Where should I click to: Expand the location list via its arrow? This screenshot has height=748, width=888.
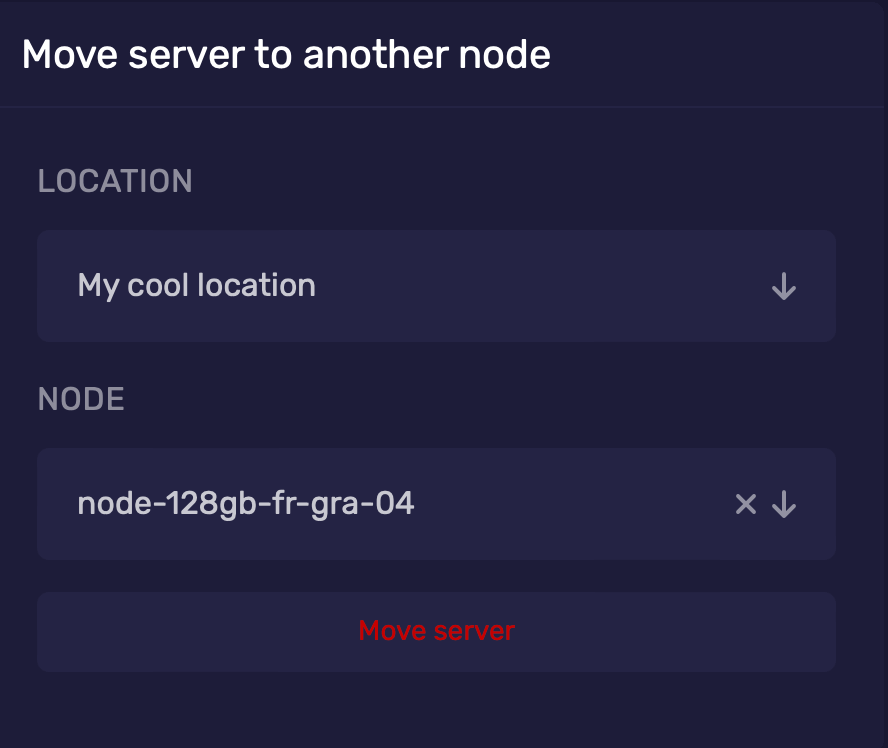pos(784,288)
